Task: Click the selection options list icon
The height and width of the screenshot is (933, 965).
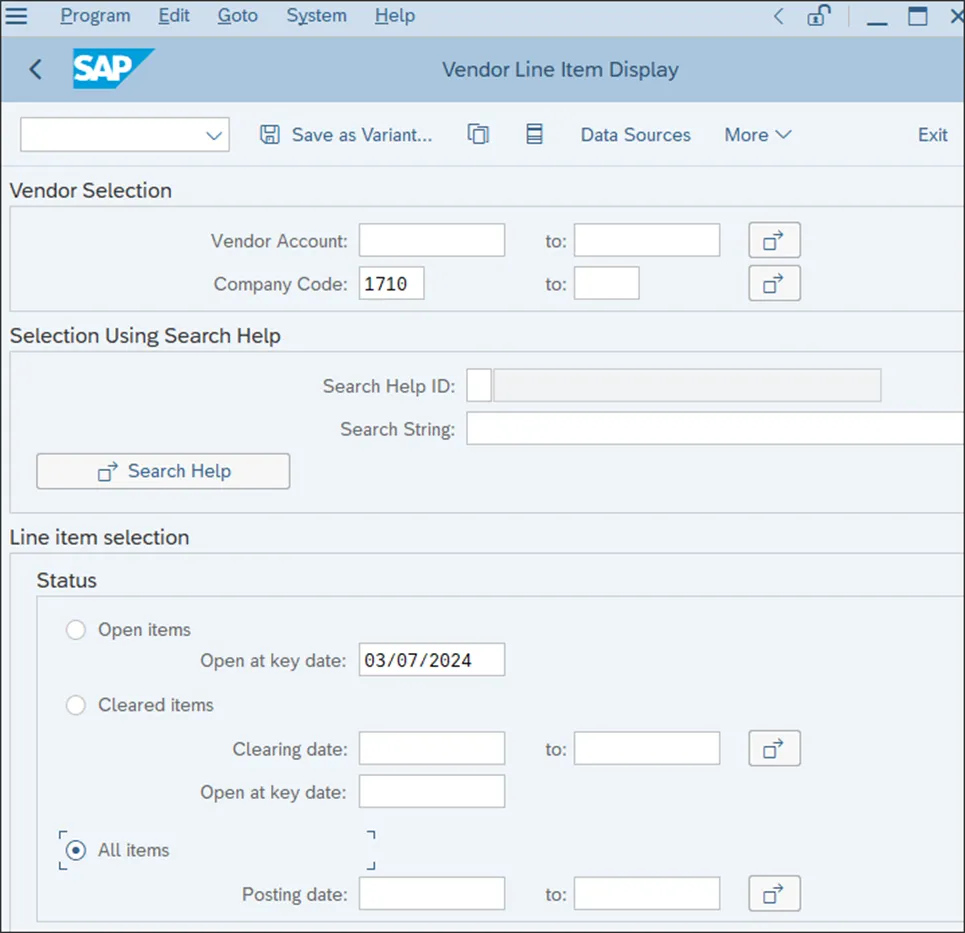Action: 534,135
